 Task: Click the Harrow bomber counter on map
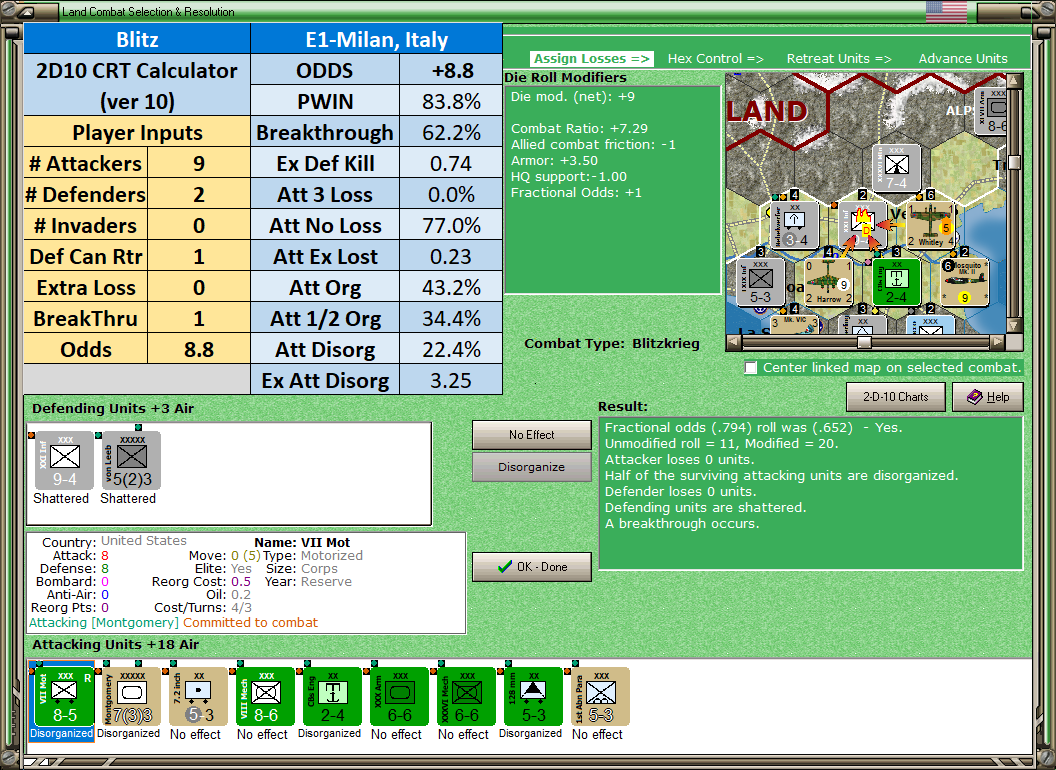[829, 282]
